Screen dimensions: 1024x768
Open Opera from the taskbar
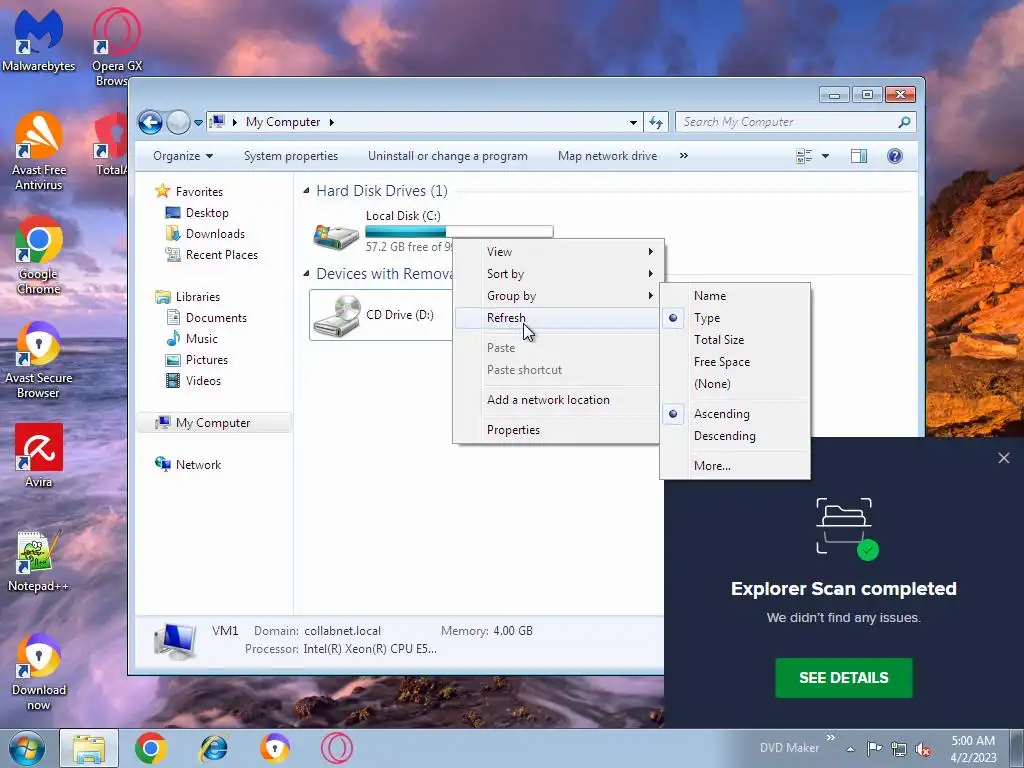(337, 748)
